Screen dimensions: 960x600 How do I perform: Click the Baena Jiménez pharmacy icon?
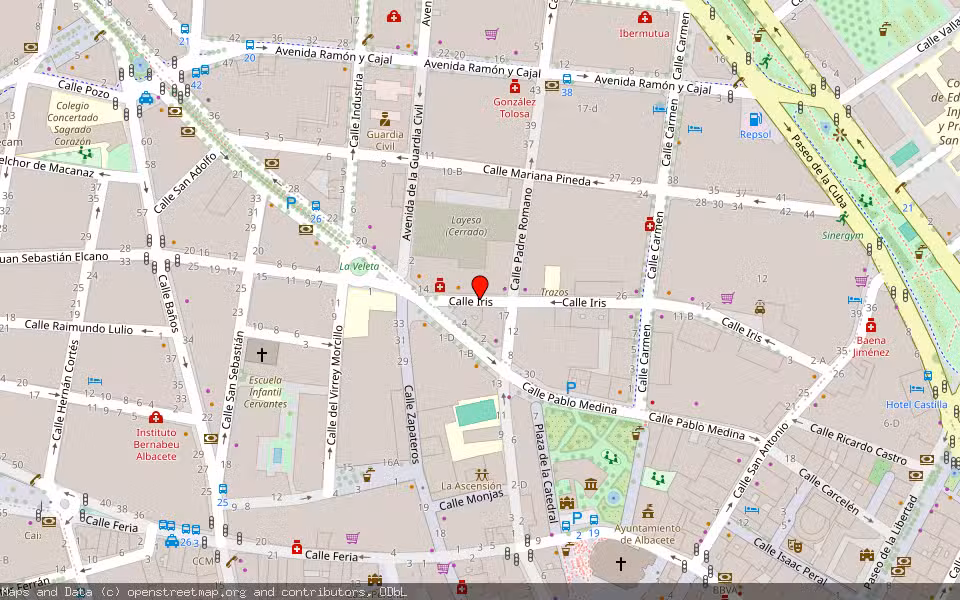(871, 324)
